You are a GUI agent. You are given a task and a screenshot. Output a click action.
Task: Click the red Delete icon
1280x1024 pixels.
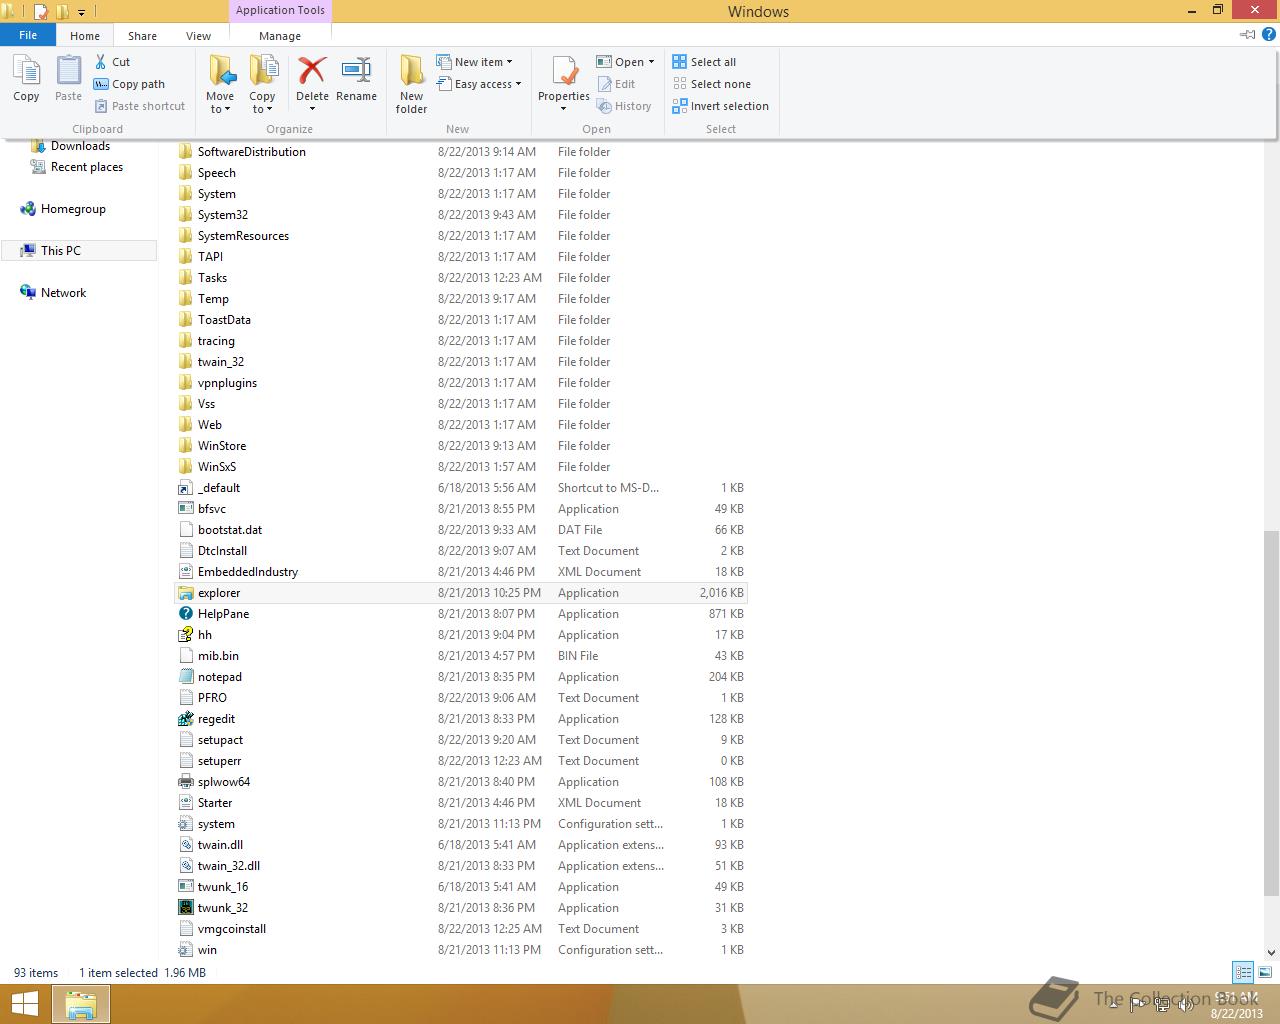(312, 70)
